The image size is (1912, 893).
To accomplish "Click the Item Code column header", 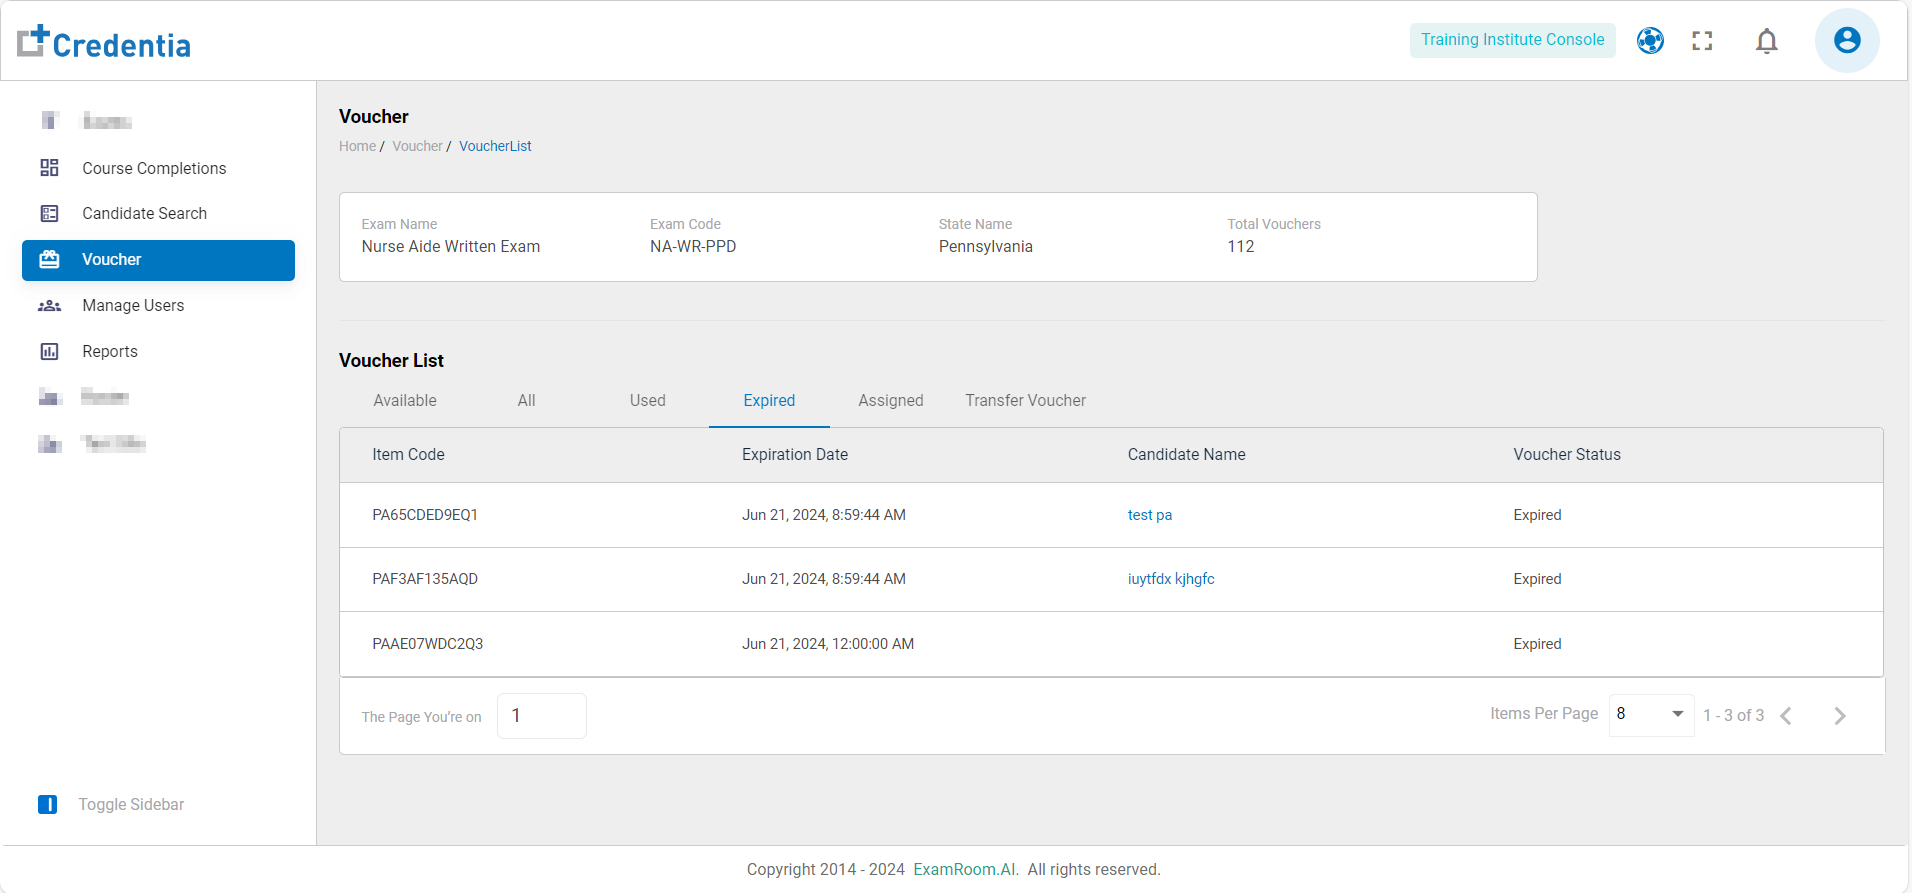I will pos(408,455).
